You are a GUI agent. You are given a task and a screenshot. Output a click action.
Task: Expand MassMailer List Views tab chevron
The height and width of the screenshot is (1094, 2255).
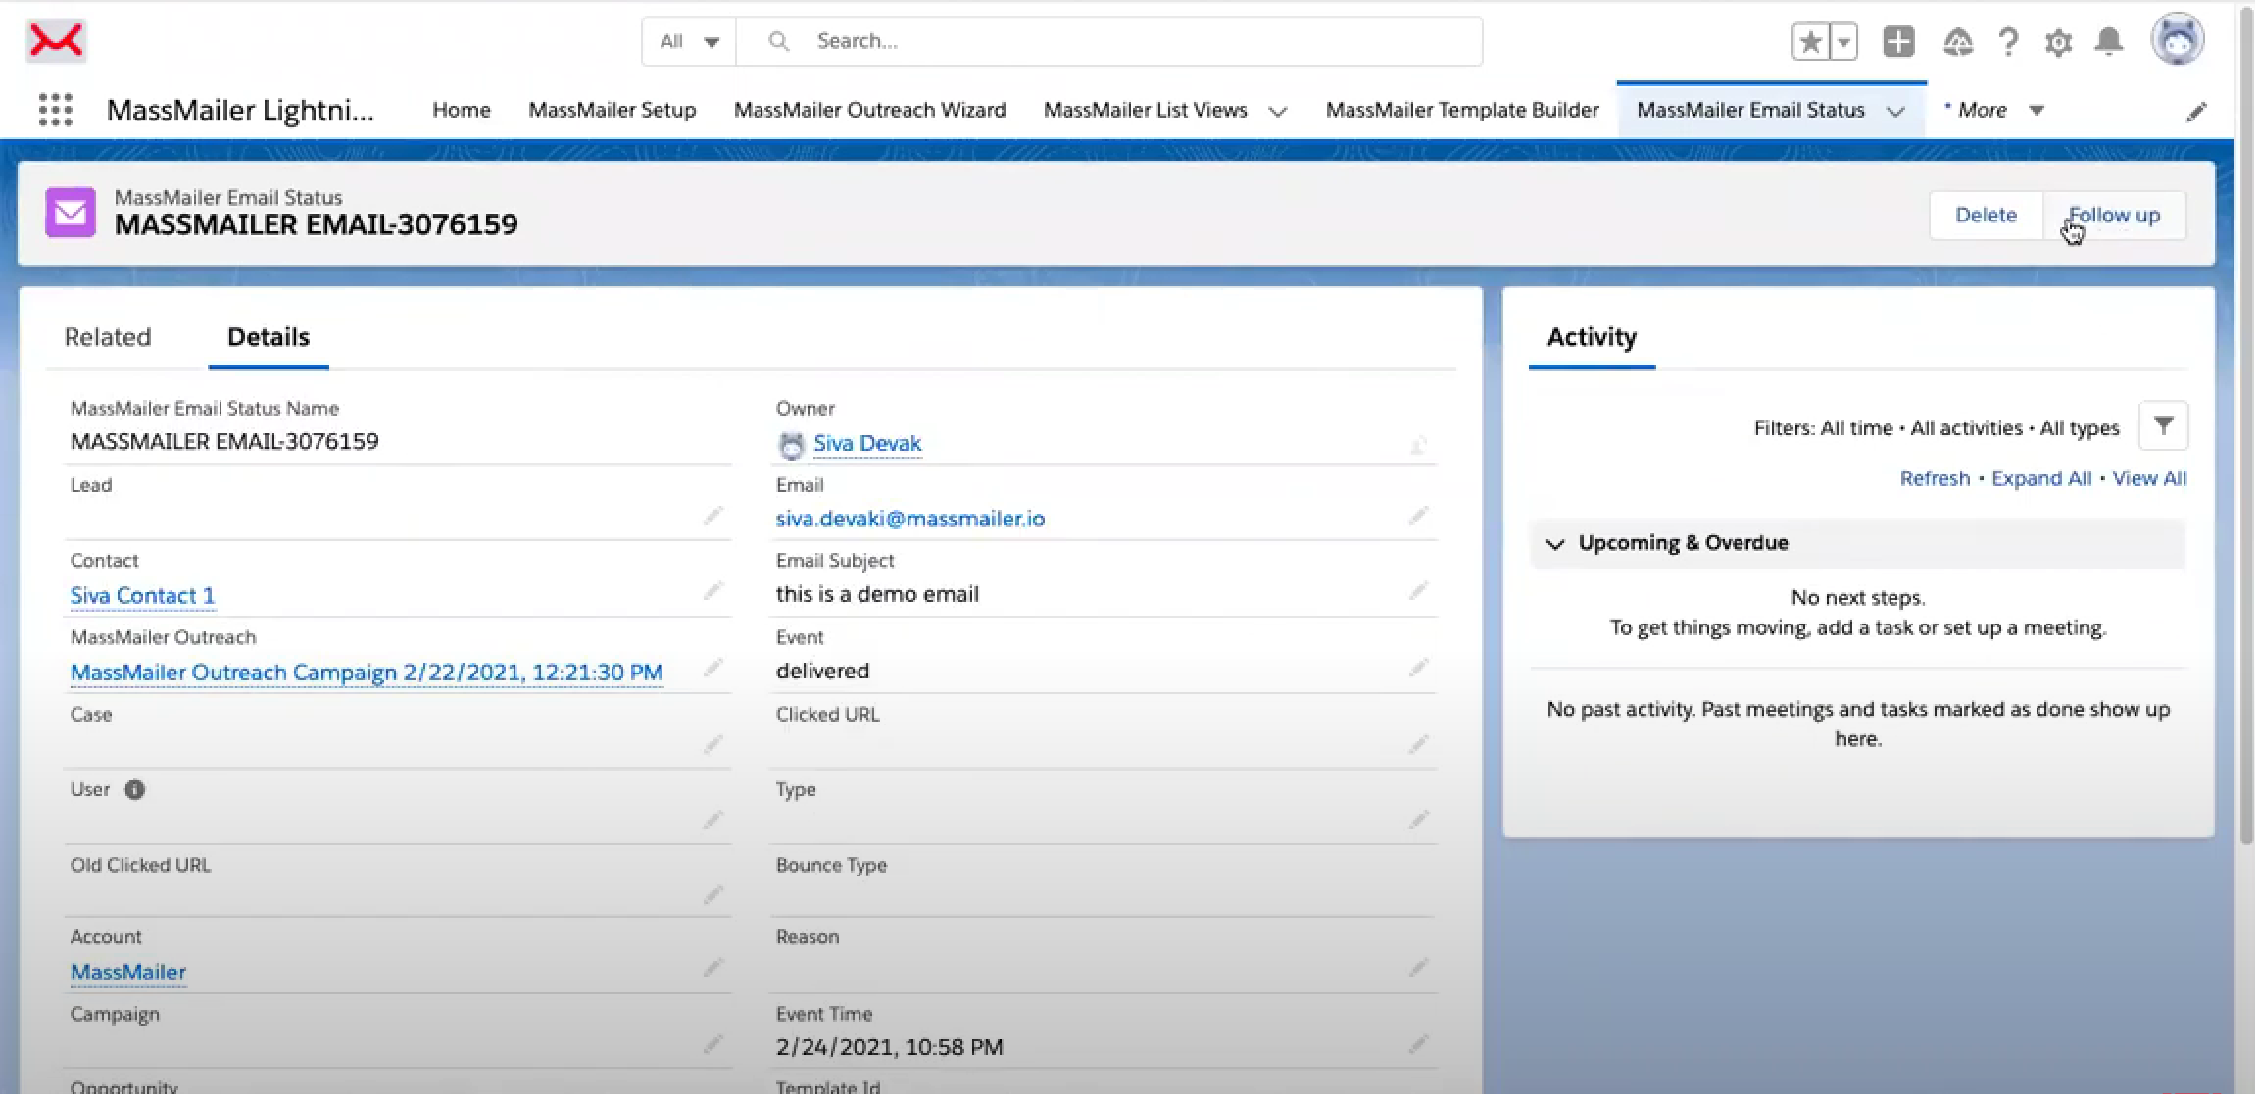(1277, 111)
